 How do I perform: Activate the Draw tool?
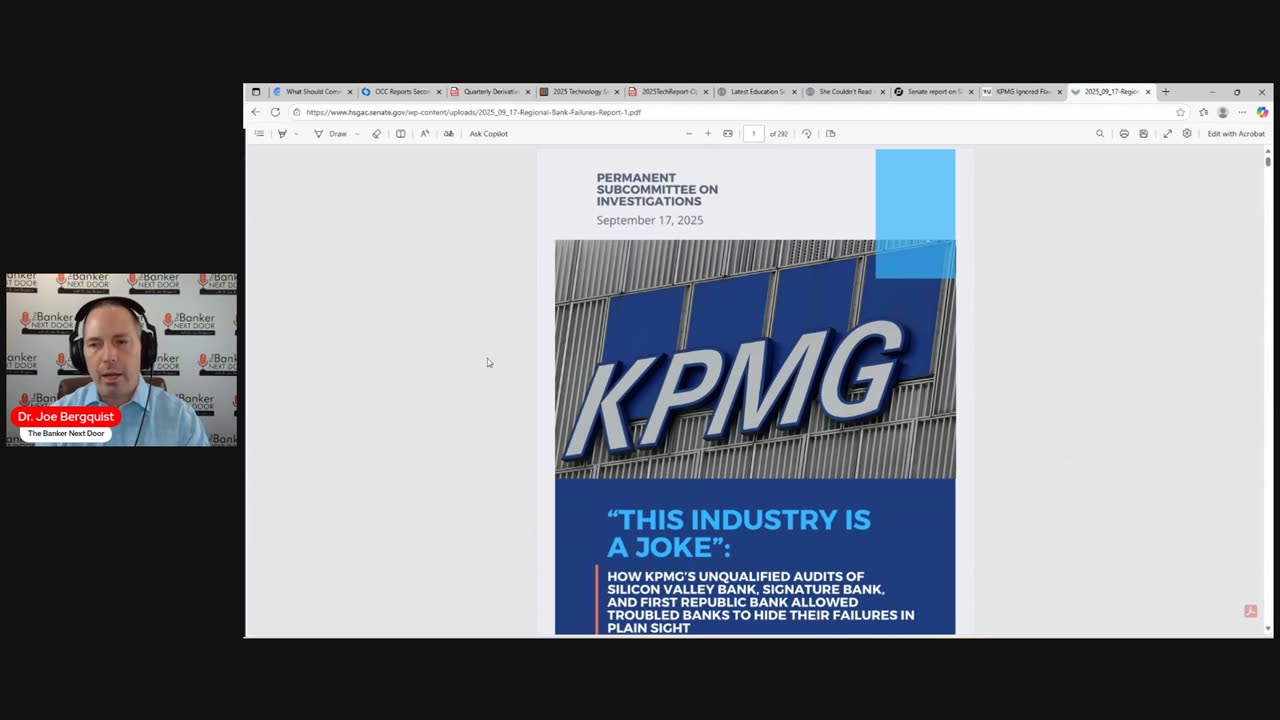pyautogui.click(x=331, y=133)
